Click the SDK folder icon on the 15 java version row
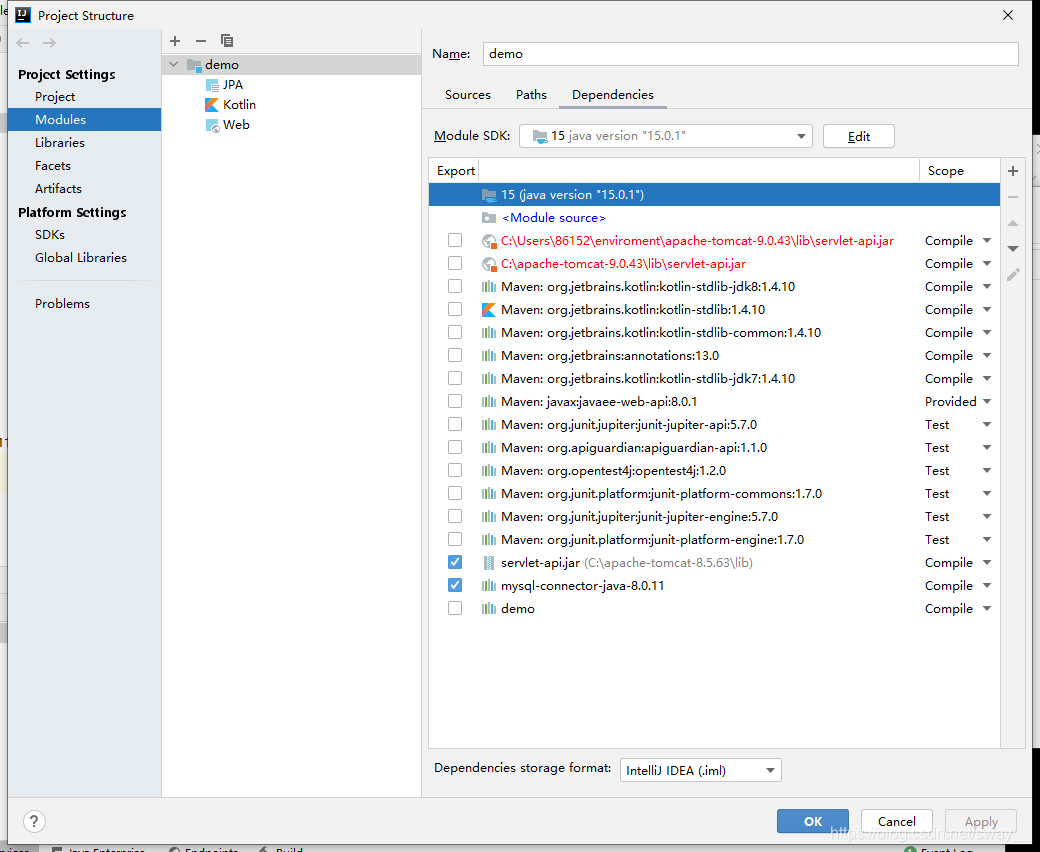Image resolution: width=1040 pixels, height=852 pixels. (489, 195)
